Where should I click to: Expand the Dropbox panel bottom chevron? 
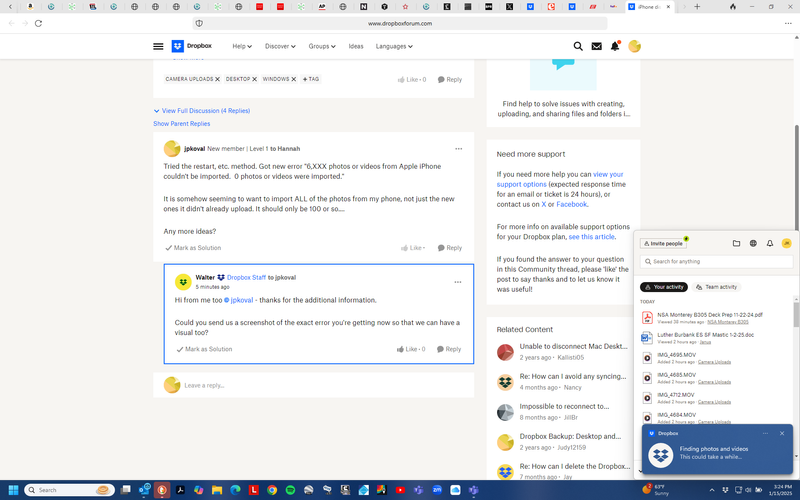point(640,470)
